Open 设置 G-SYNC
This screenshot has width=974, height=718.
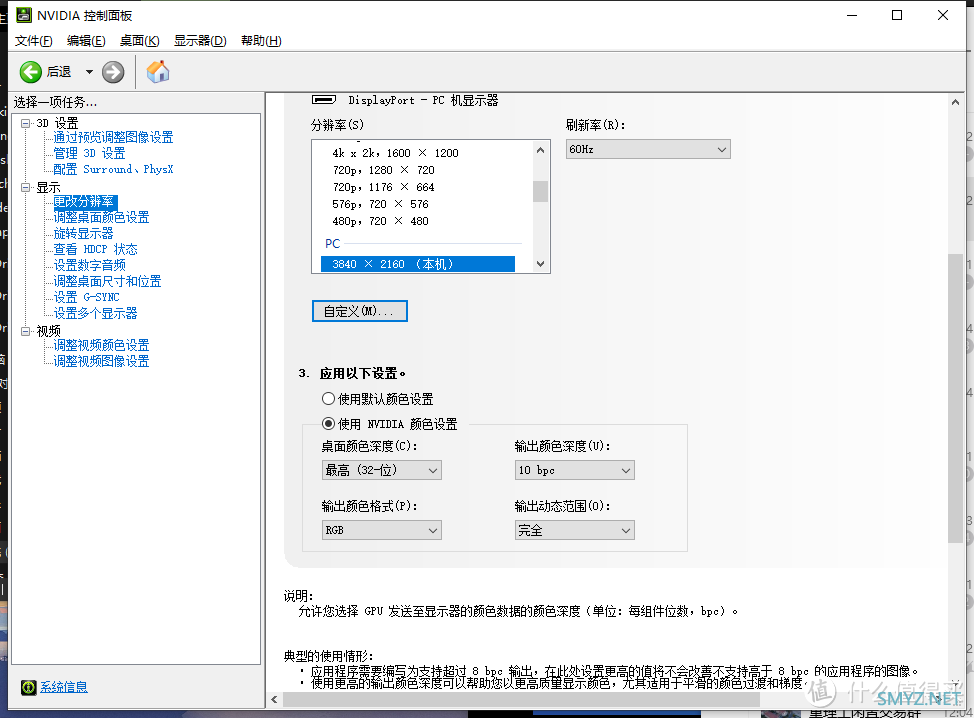[x=86, y=298]
